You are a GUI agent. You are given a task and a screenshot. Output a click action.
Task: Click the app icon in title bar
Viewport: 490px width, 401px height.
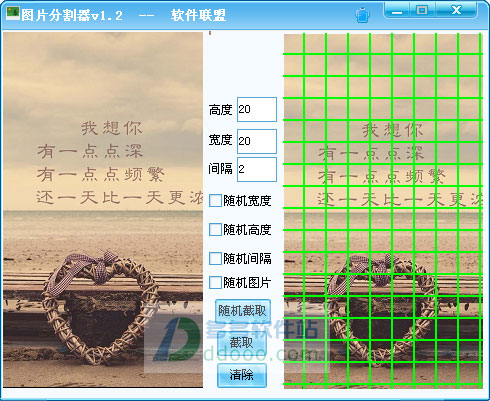[x=13, y=14]
